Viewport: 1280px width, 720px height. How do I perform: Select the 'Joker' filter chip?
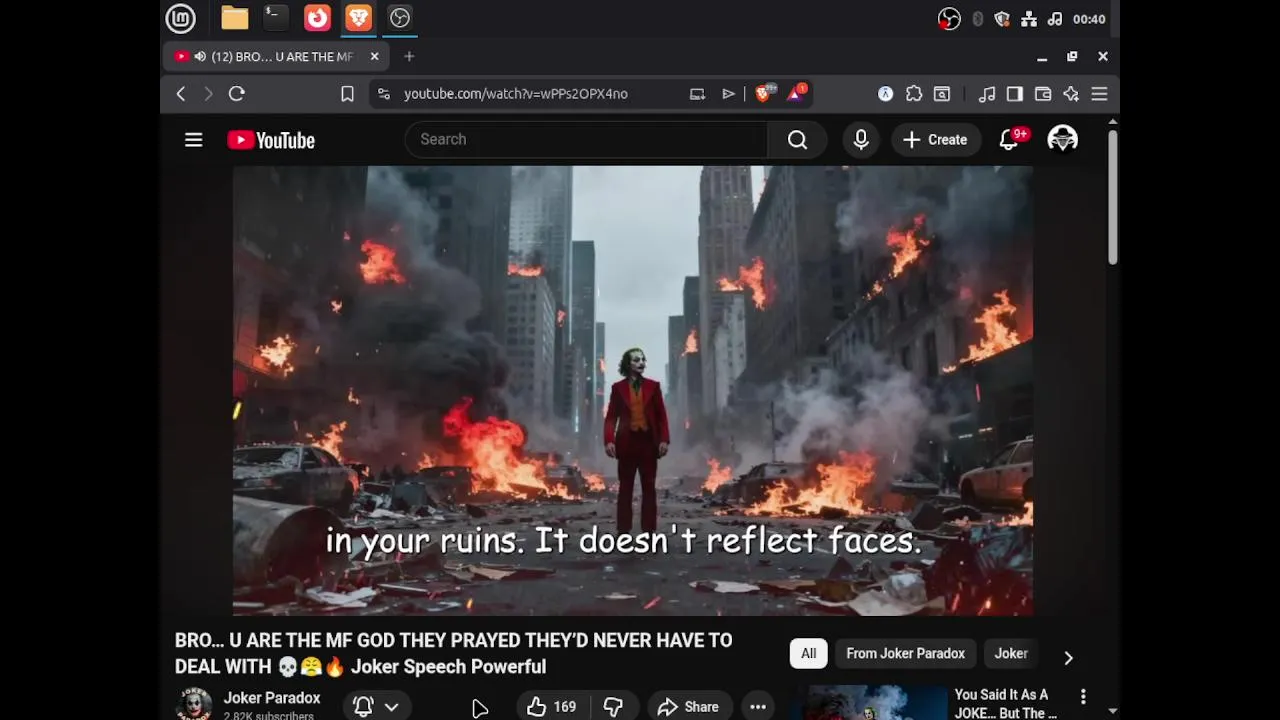click(x=1011, y=654)
